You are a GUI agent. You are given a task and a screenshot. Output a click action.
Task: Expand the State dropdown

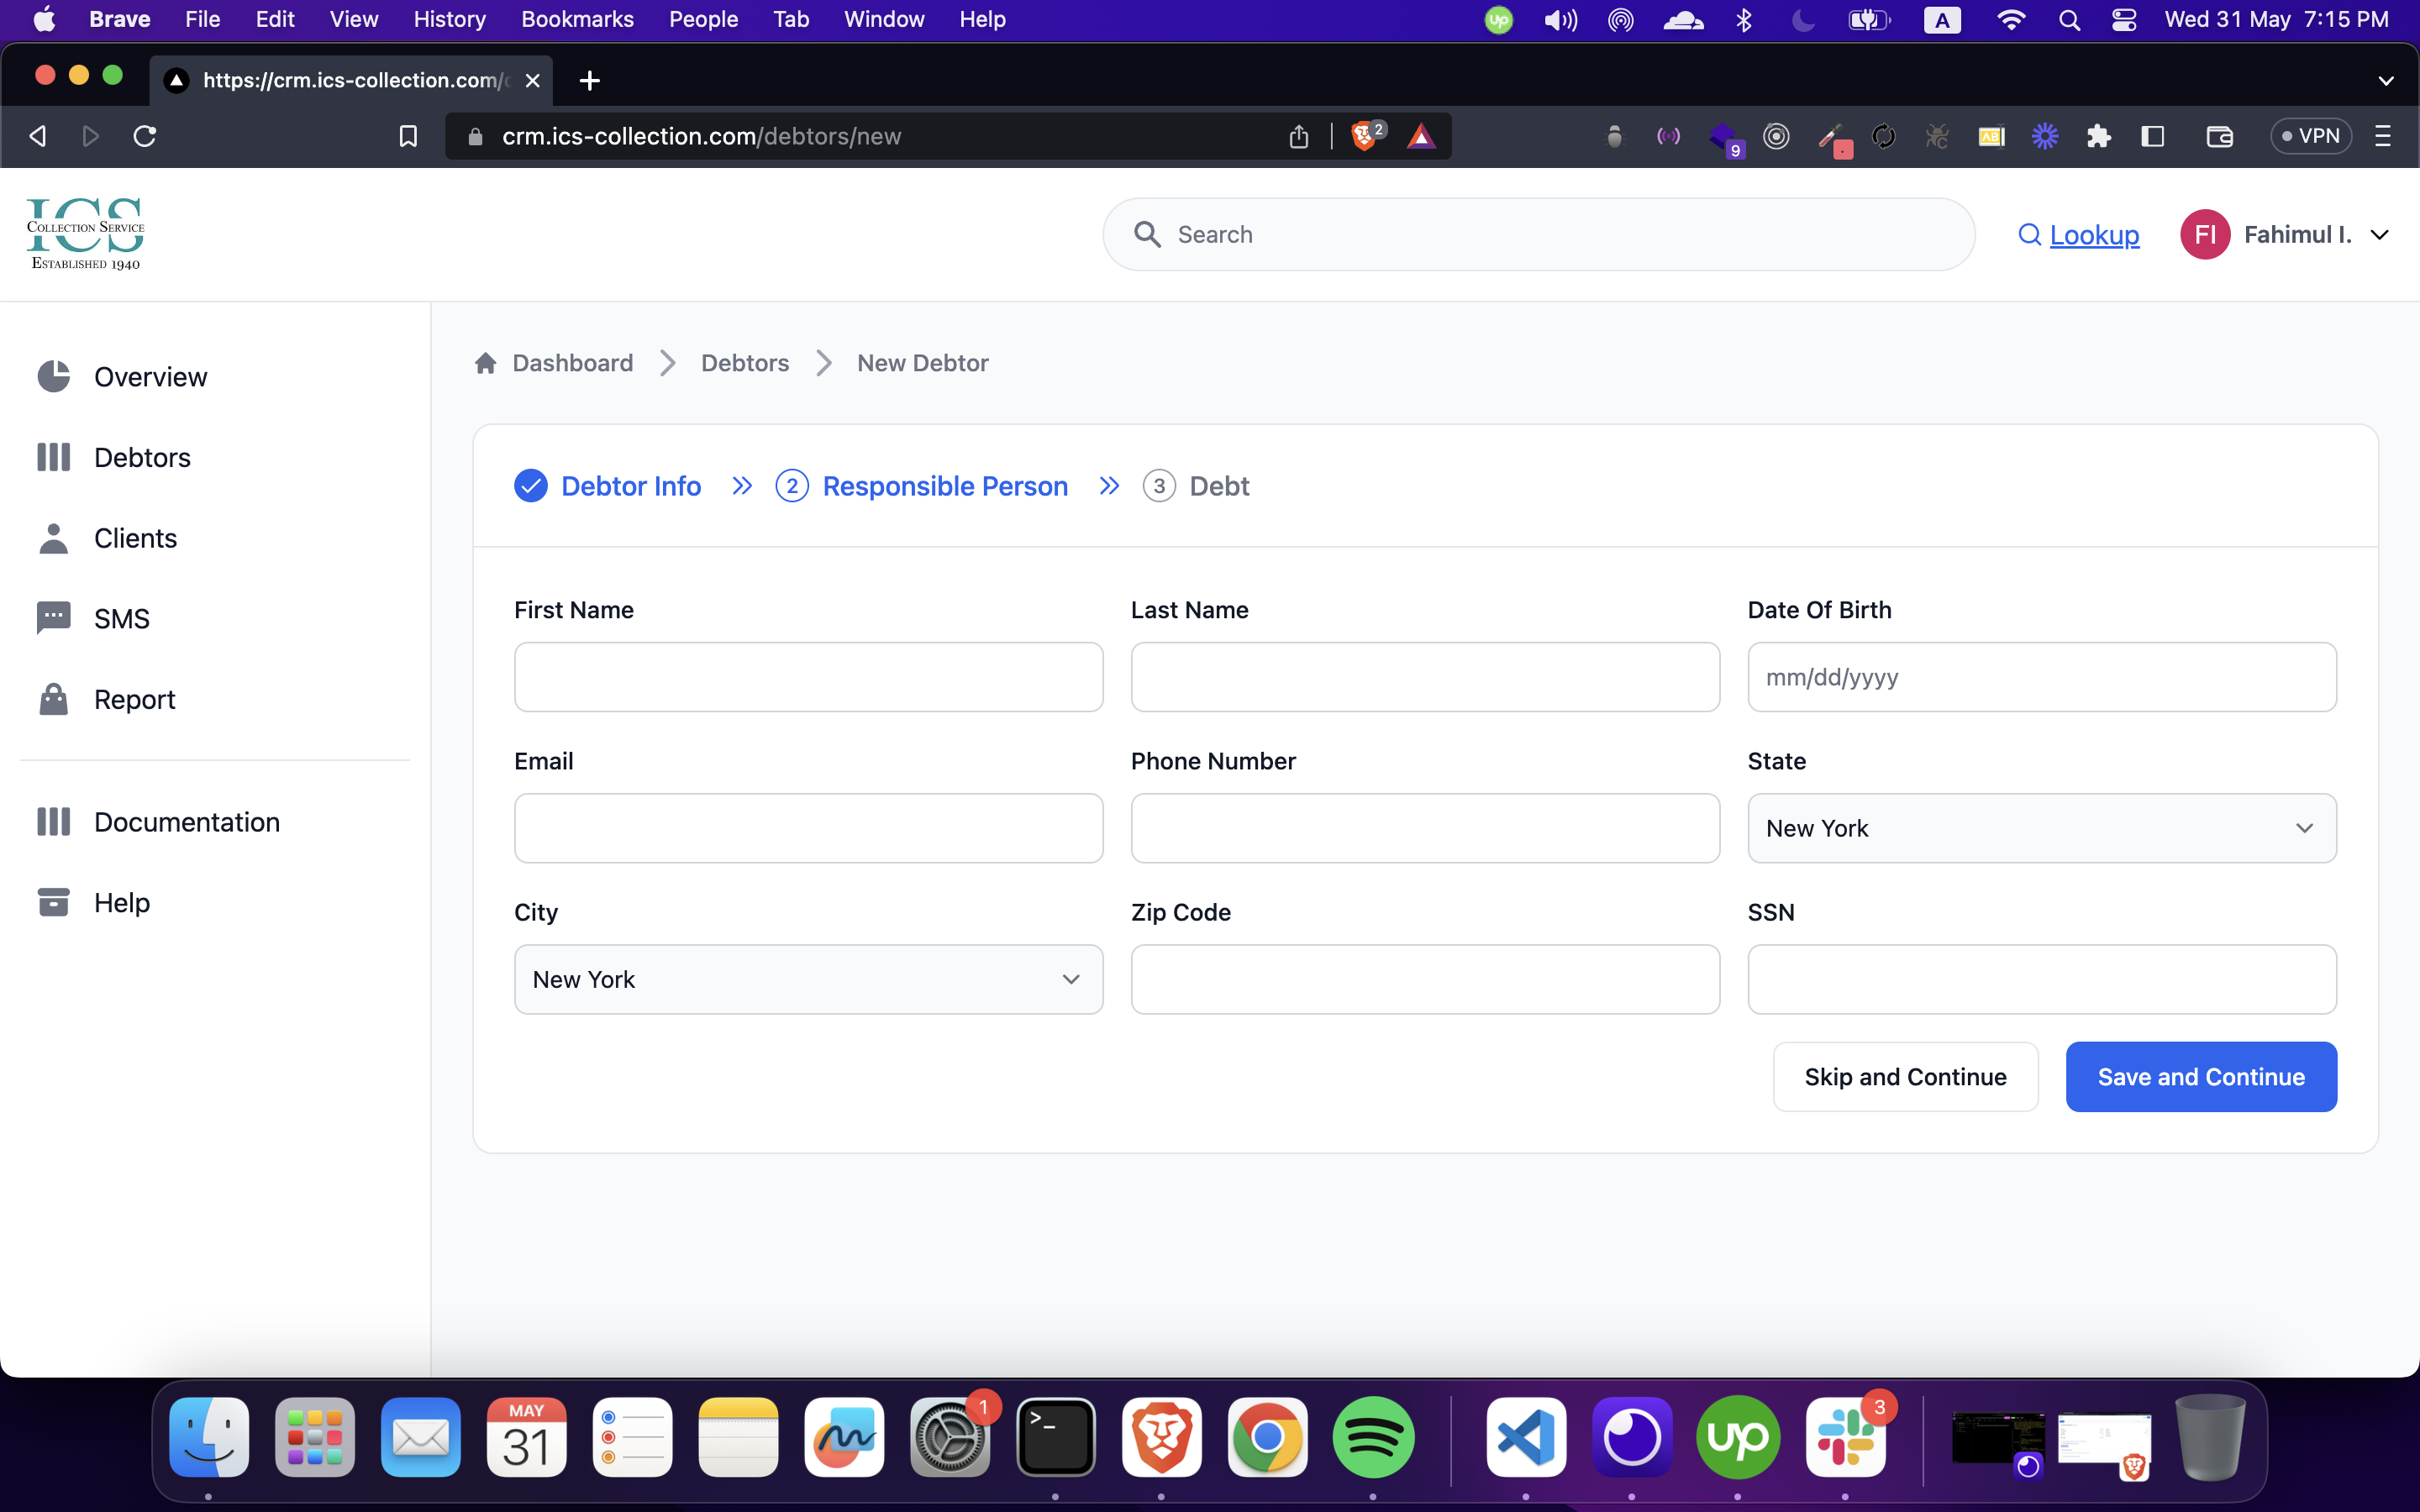[2041, 828]
